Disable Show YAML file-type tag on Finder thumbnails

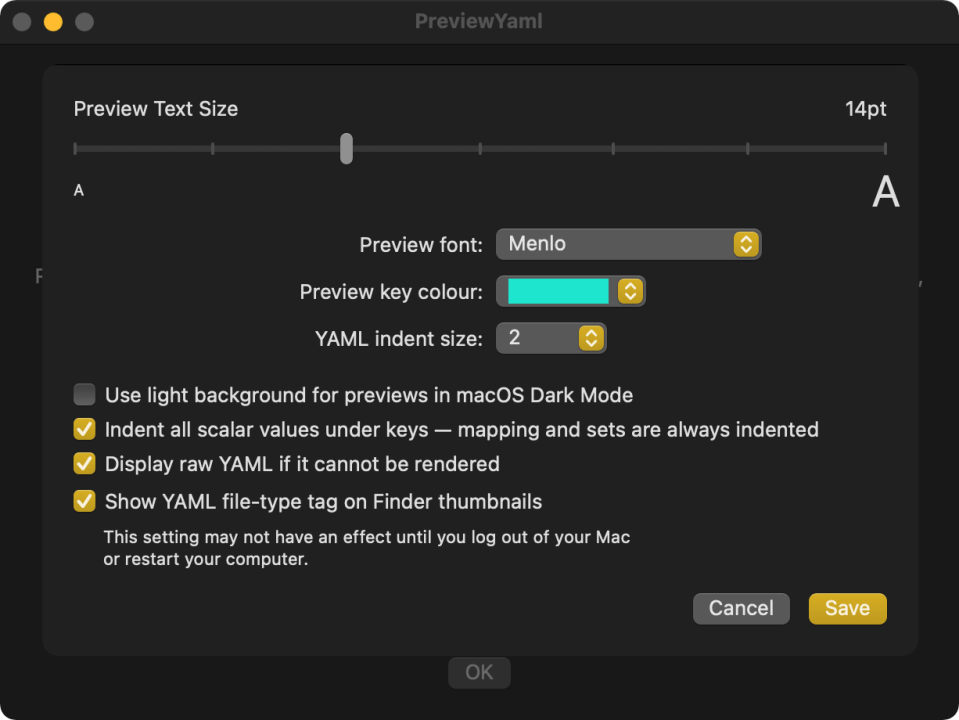coord(85,501)
